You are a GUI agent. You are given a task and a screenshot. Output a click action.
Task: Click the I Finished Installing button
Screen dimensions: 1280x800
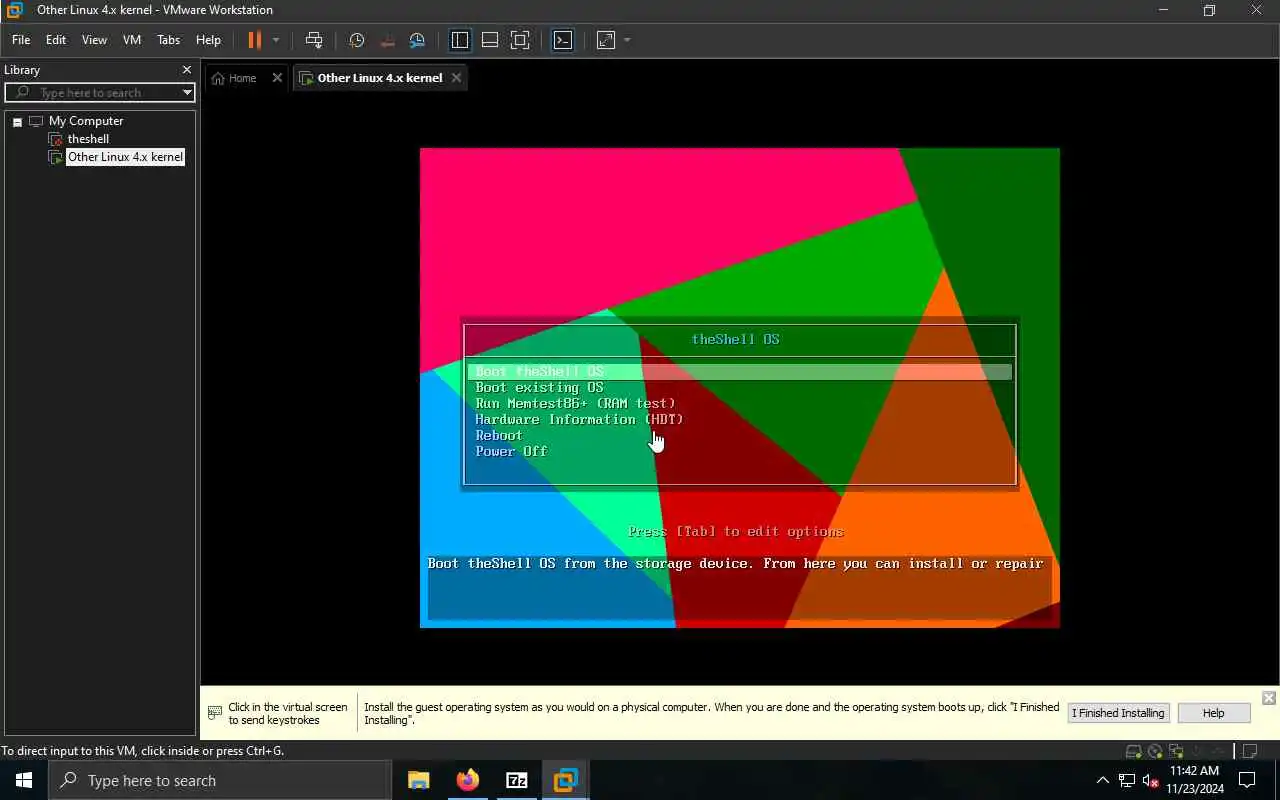(1118, 713)
